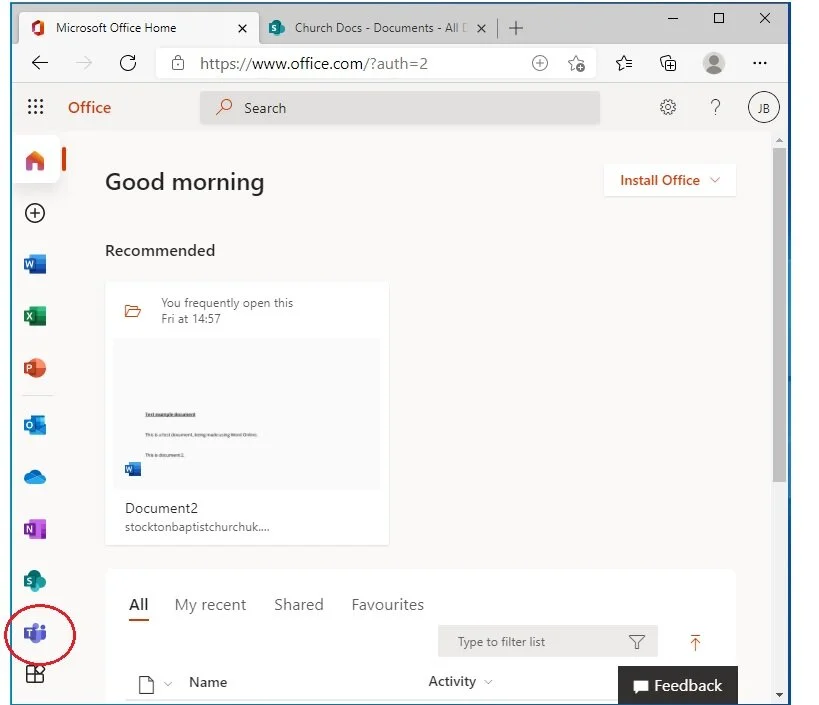819x705 pixels.
Task: Click the install app plus icon in address bar
Action: click(540, 63)
